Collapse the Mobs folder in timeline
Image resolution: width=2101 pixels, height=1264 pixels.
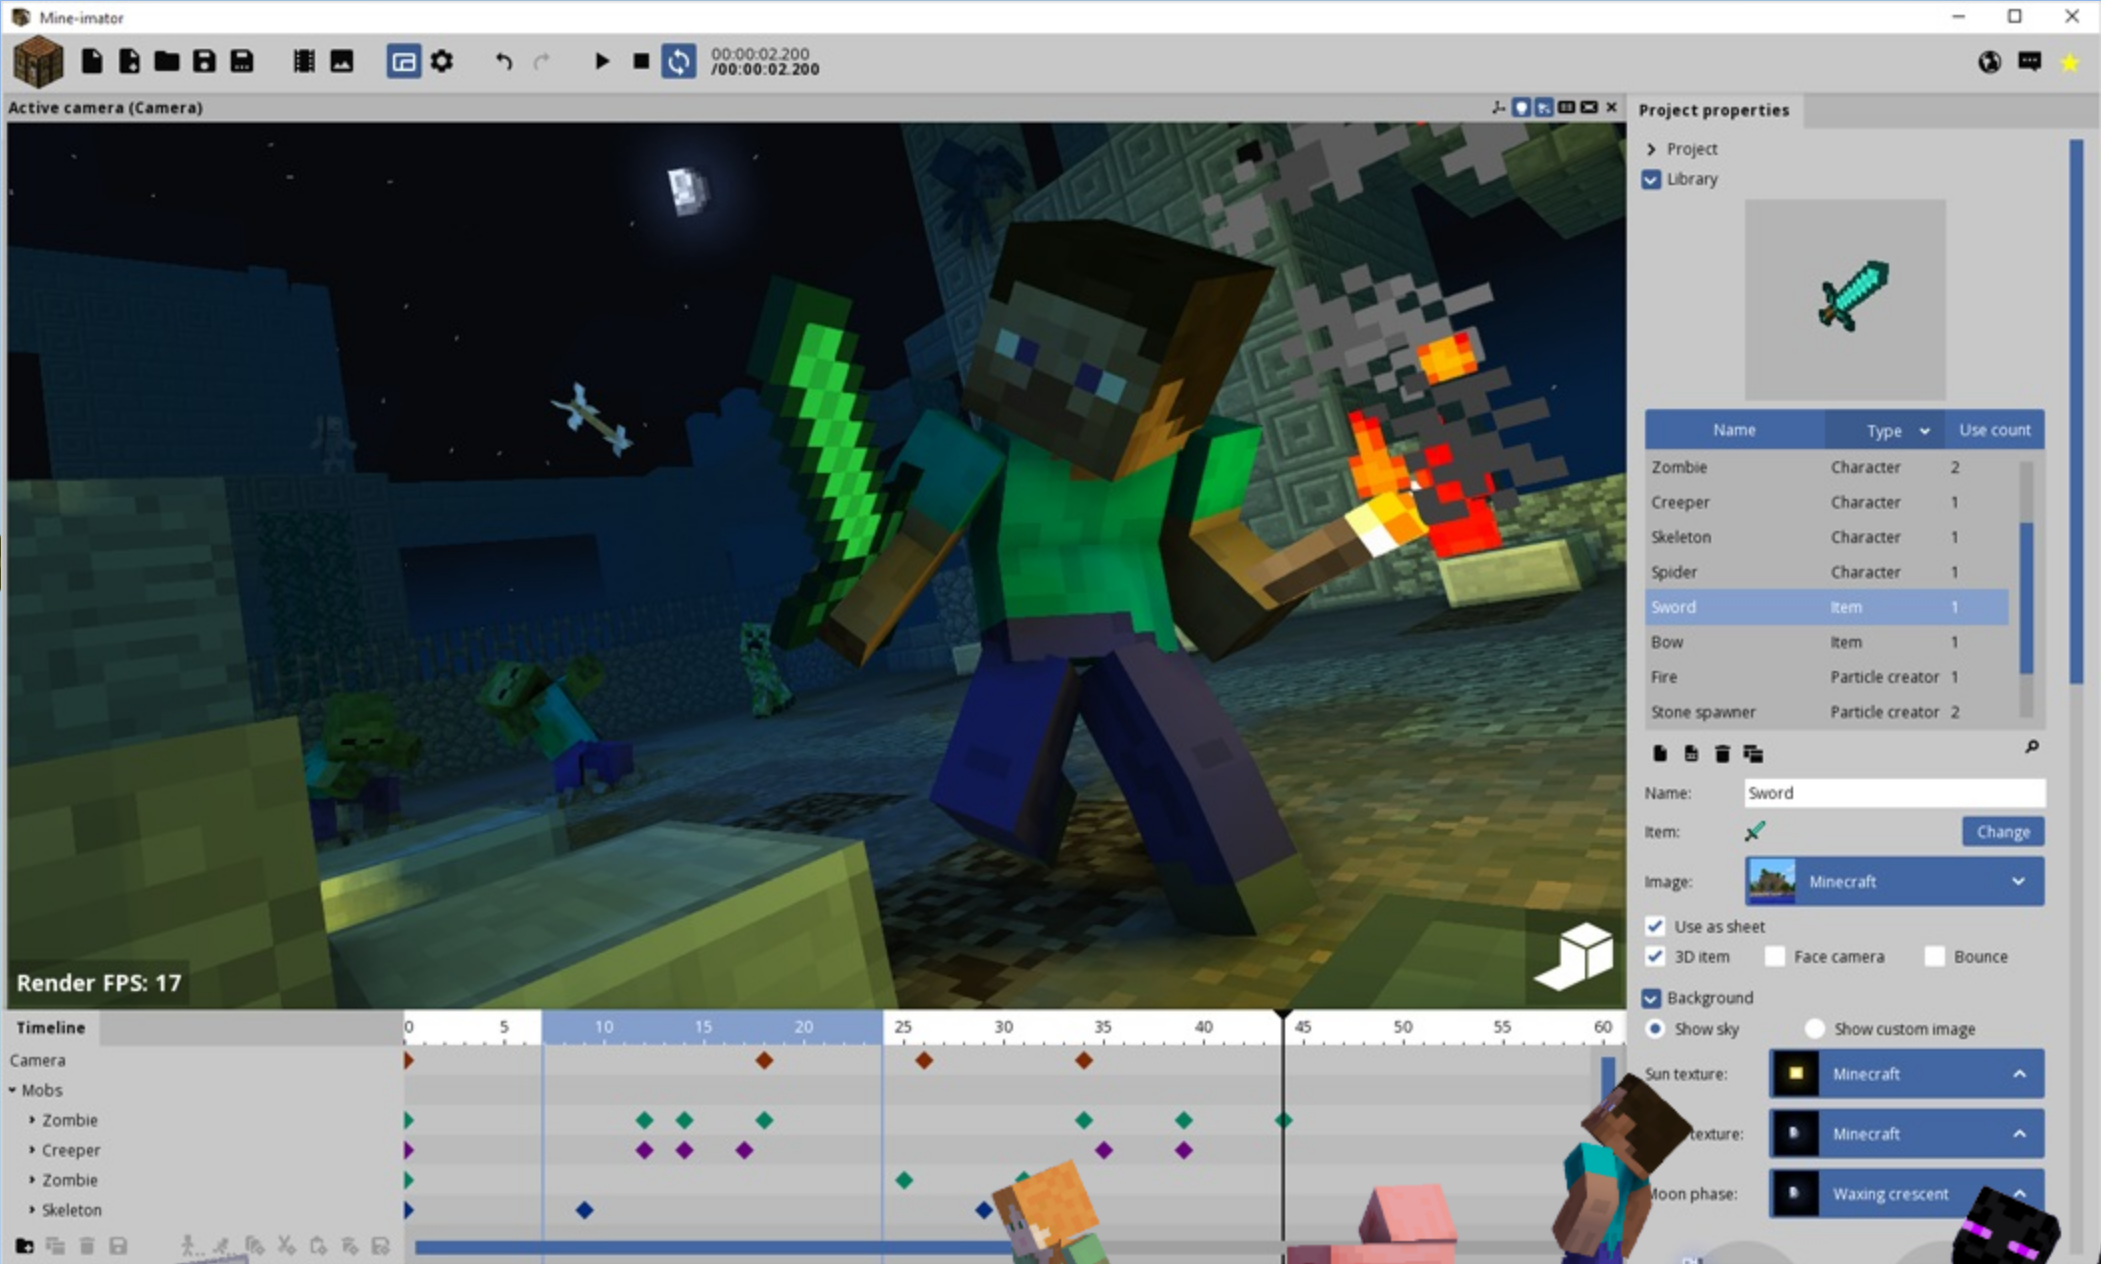[12, 1090]
